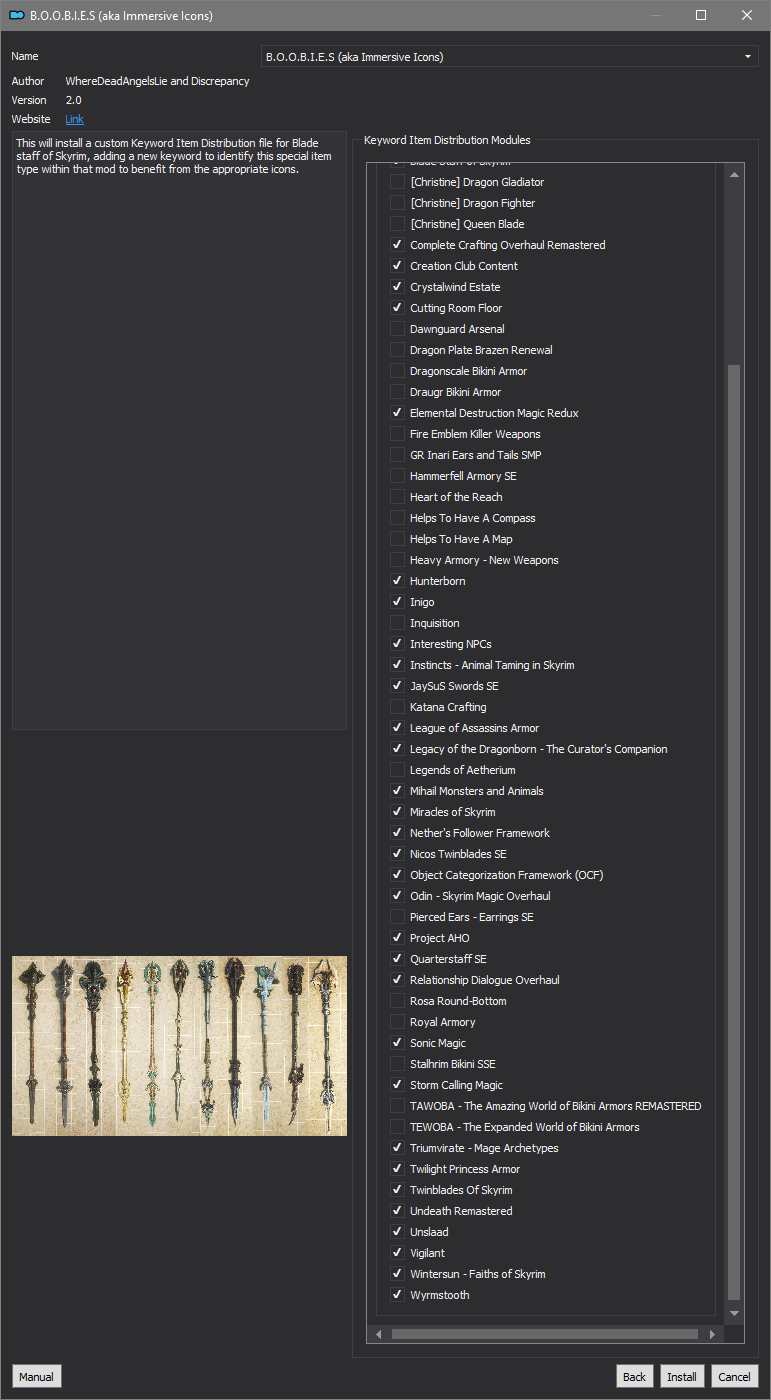
Task: Uncheck Interesting NPCs
Action: 397,644
